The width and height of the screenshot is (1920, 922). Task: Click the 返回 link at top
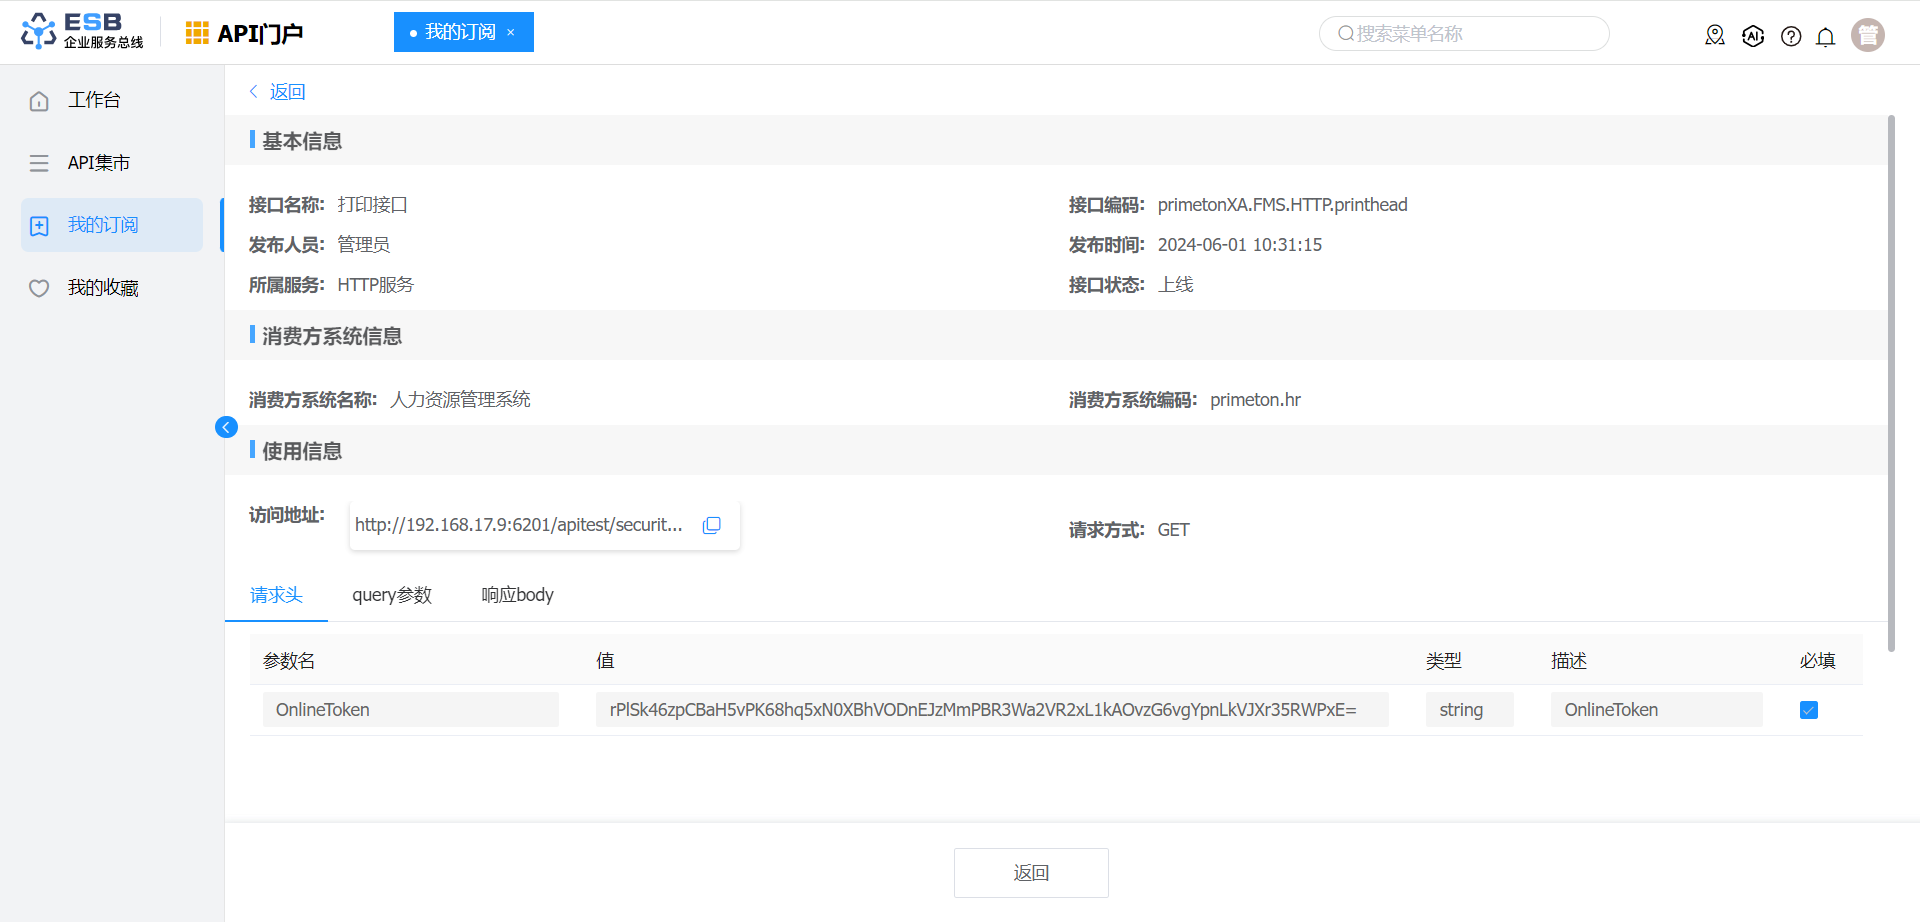point(286,92)
